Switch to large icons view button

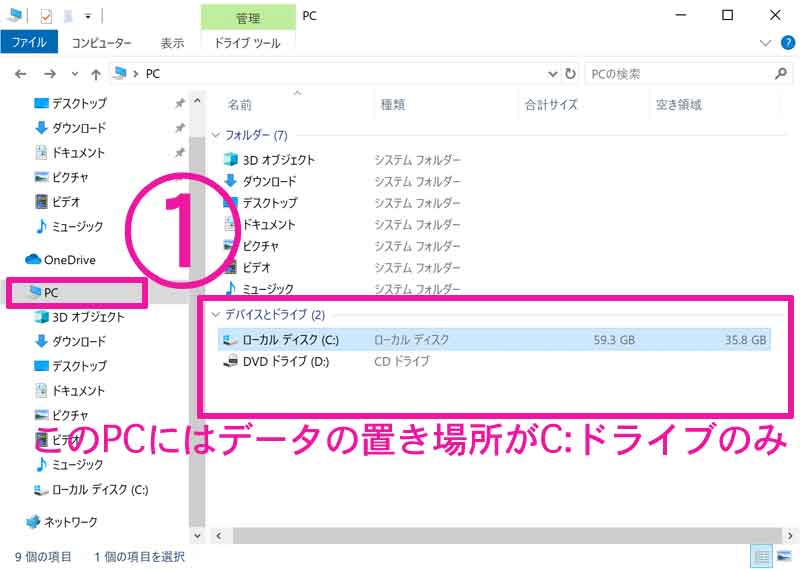click(x=783, y=556)
